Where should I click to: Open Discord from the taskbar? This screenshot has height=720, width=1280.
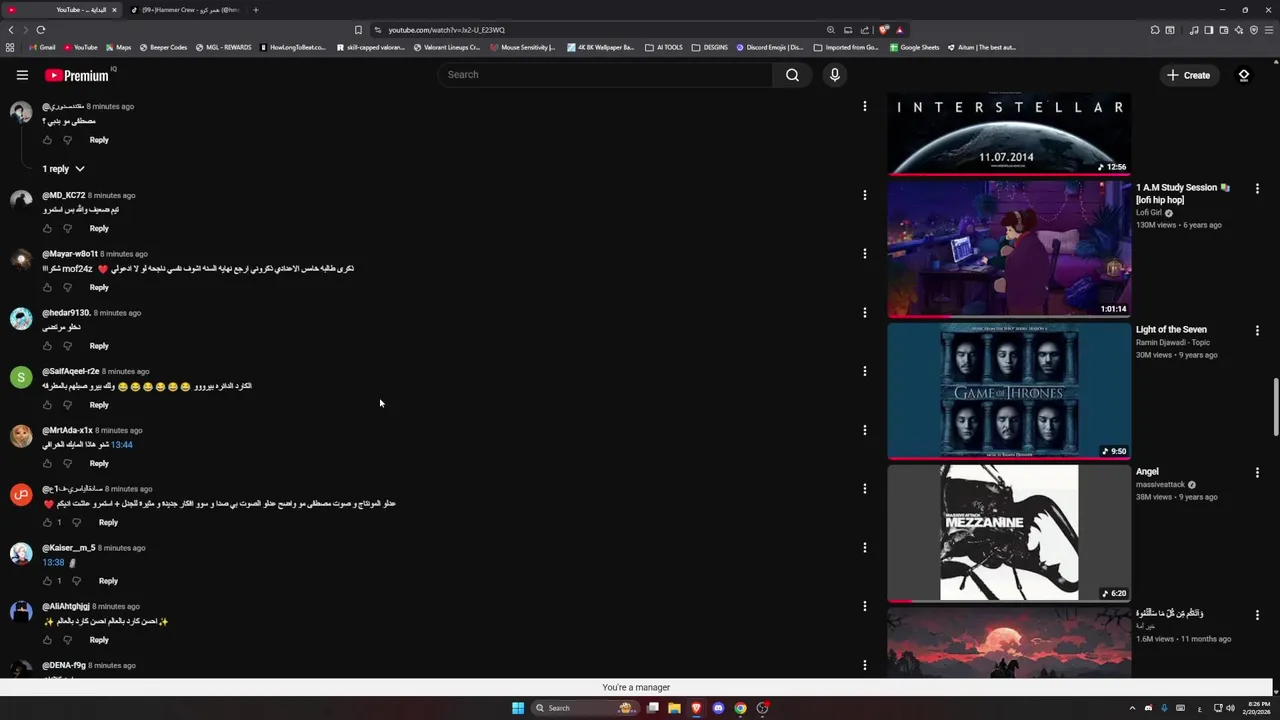click(718, 708)
